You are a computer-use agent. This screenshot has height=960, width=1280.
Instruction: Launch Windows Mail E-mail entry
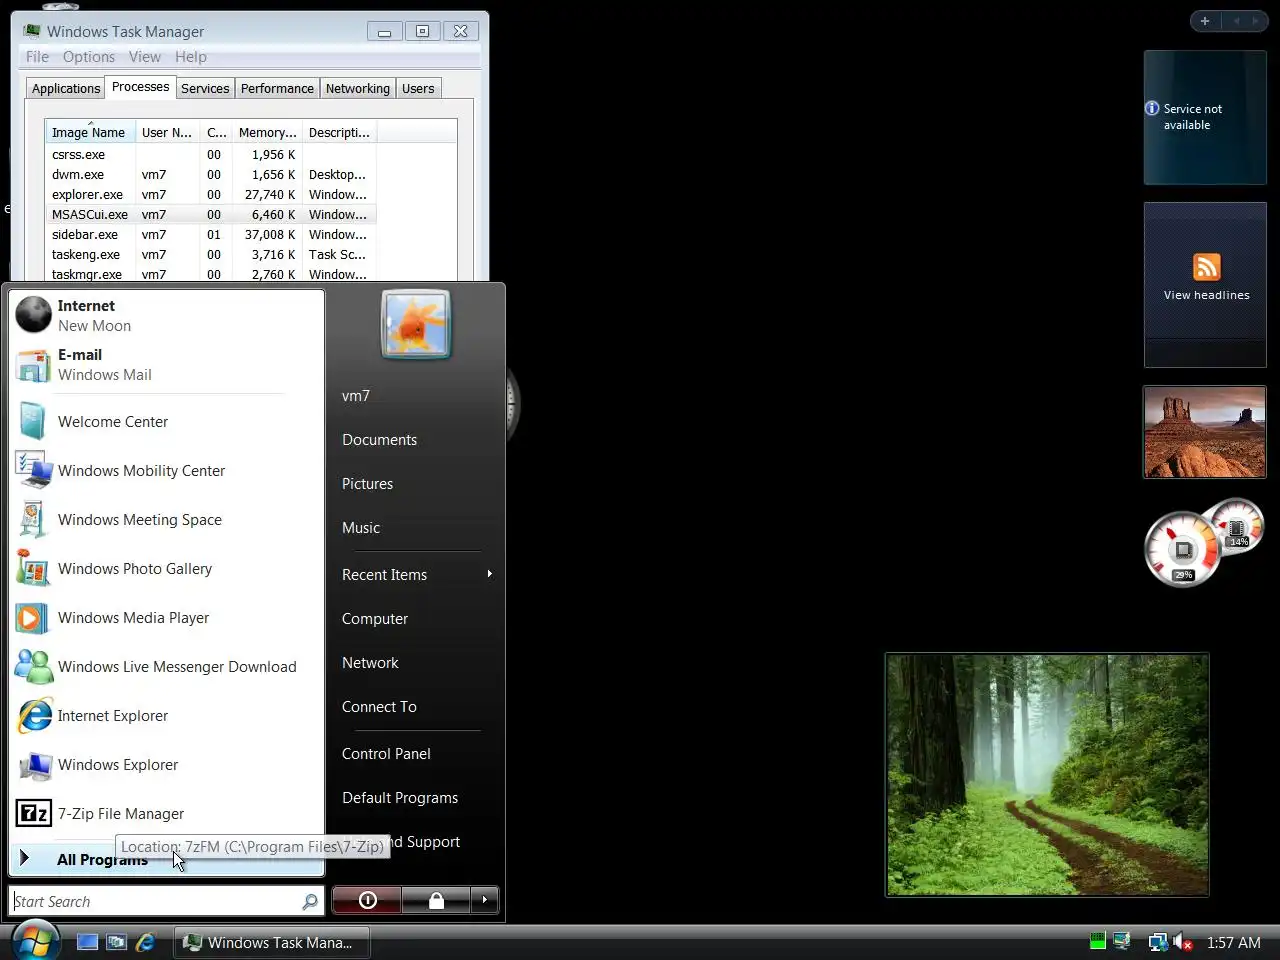click(x=167, y=364)
